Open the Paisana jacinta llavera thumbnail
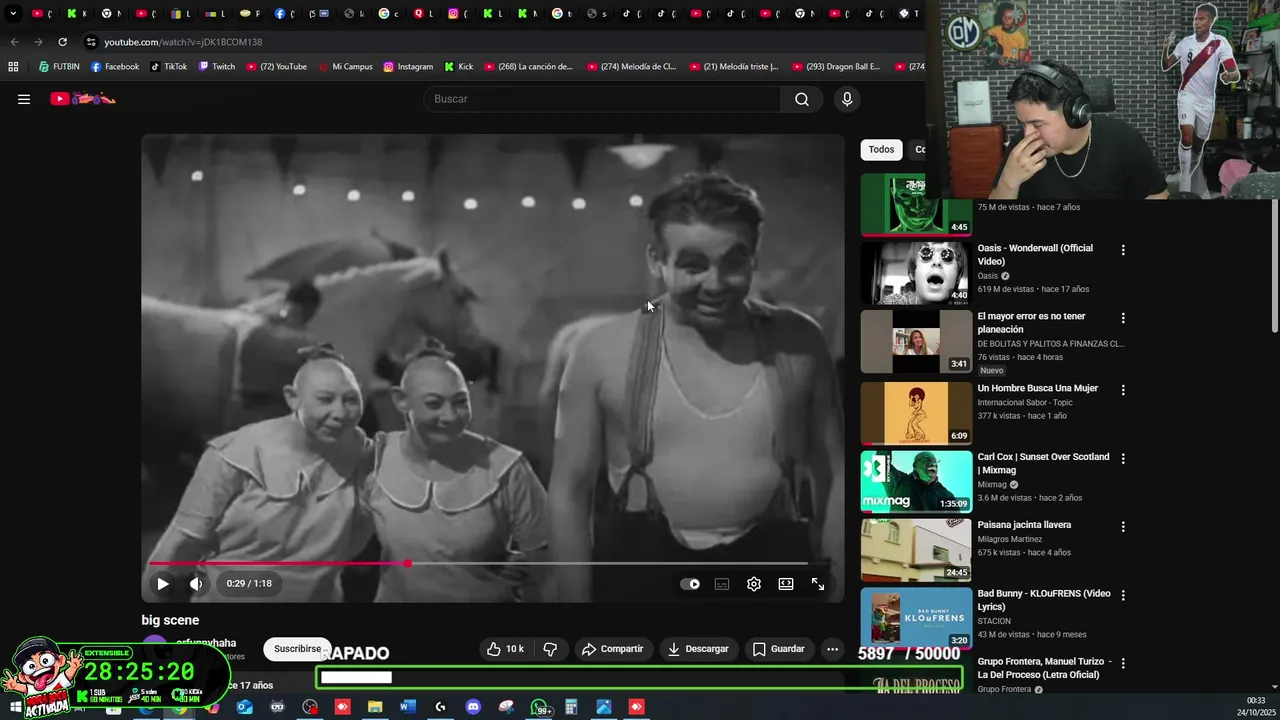 click(x=916, y=549)
